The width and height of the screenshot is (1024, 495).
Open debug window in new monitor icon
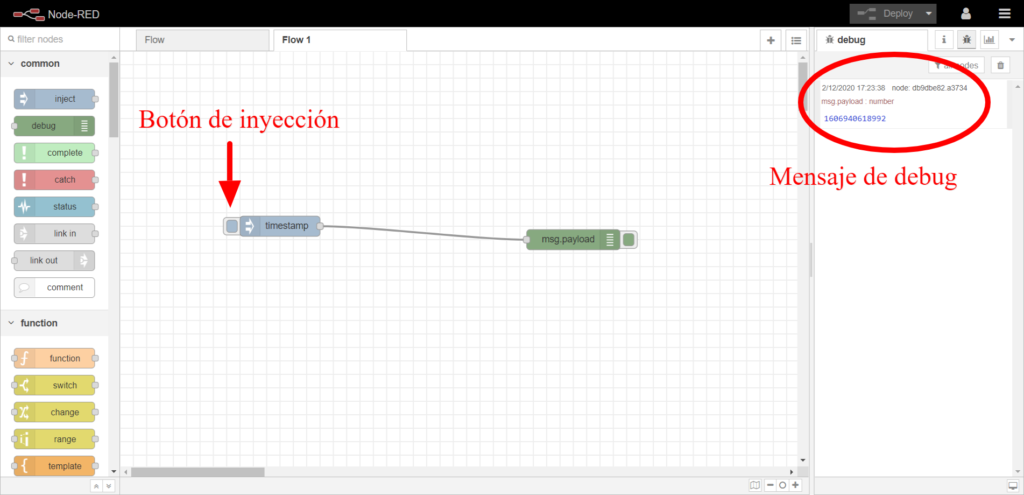tap(1013, 485)
